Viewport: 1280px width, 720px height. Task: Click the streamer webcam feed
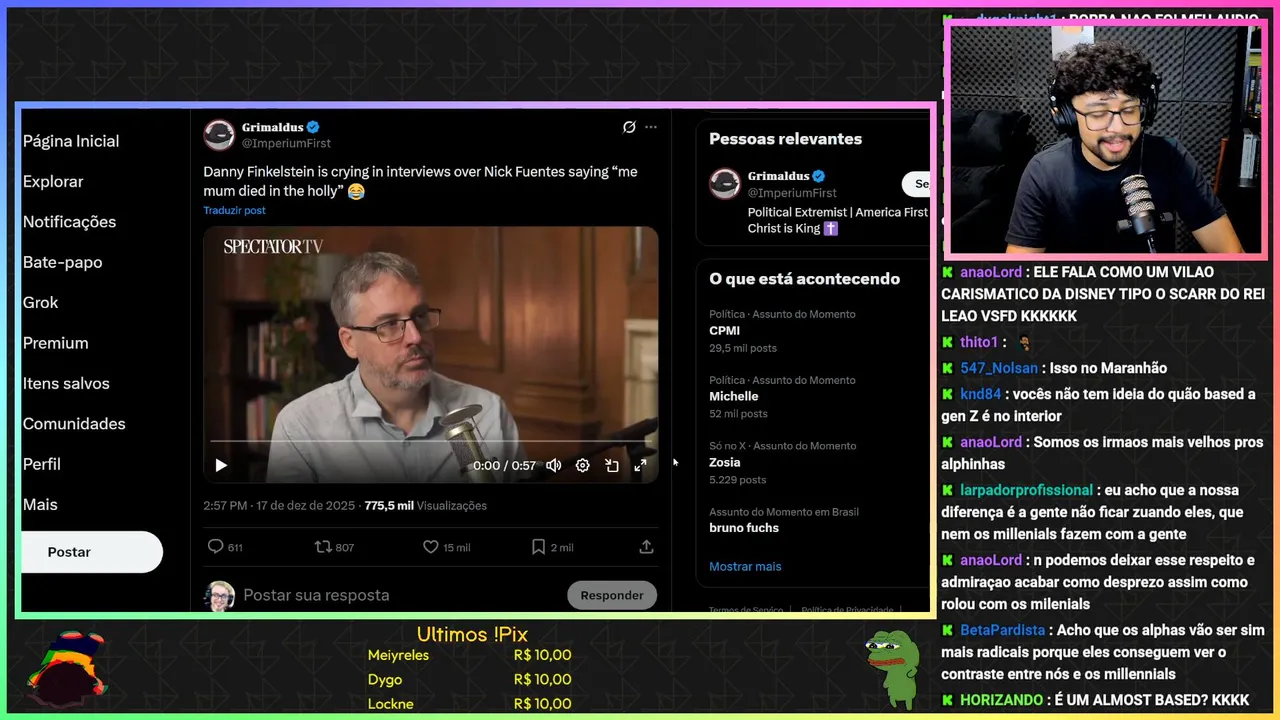1105,138
